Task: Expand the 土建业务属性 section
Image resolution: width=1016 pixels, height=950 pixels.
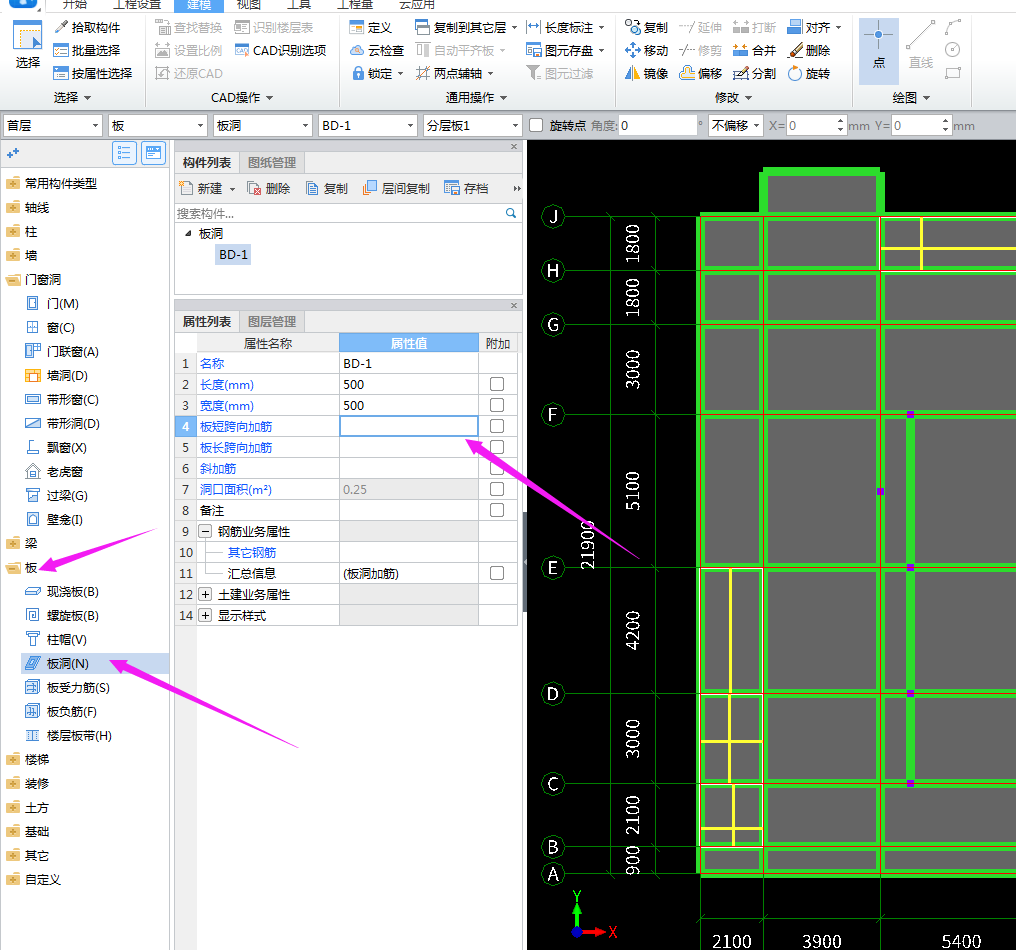Action: (205, 594)
